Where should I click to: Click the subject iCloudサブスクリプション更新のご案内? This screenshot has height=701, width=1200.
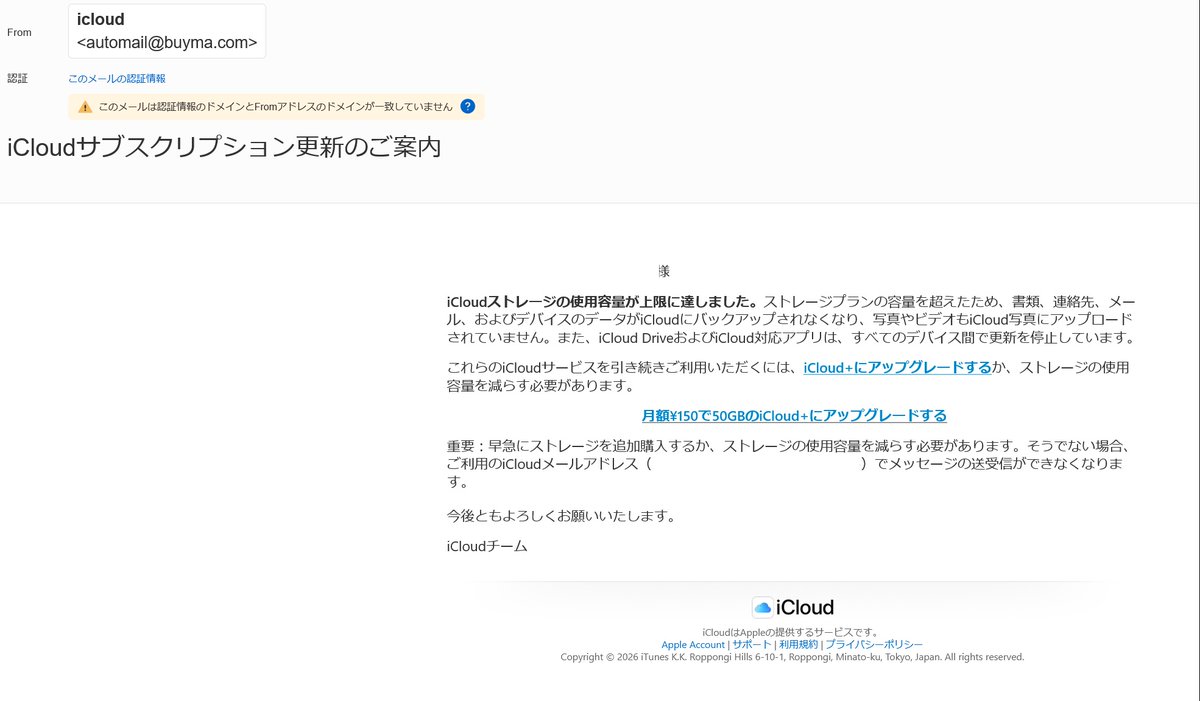[x=224, y=147]
